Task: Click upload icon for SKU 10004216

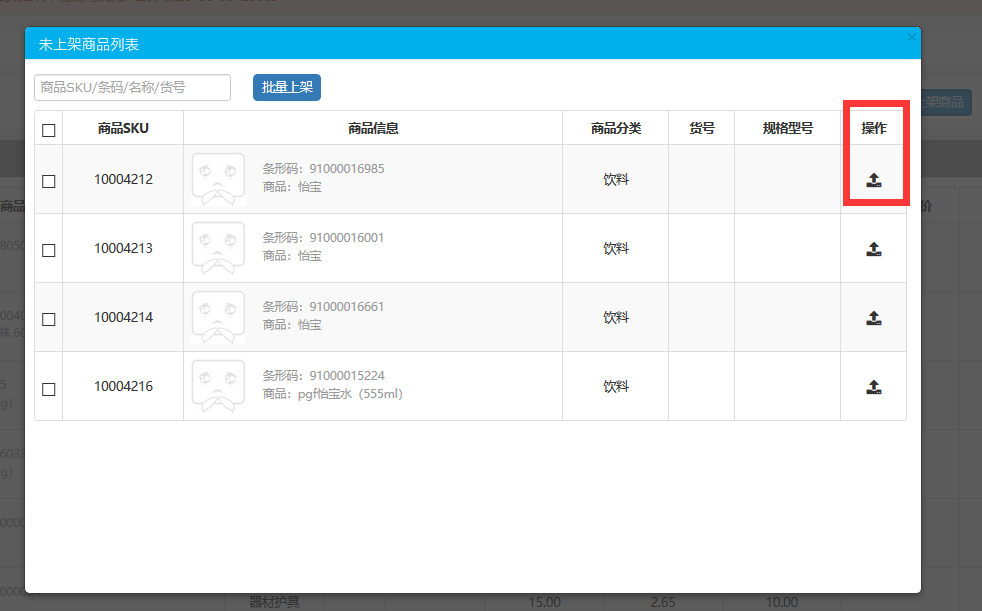Action: 874,387
